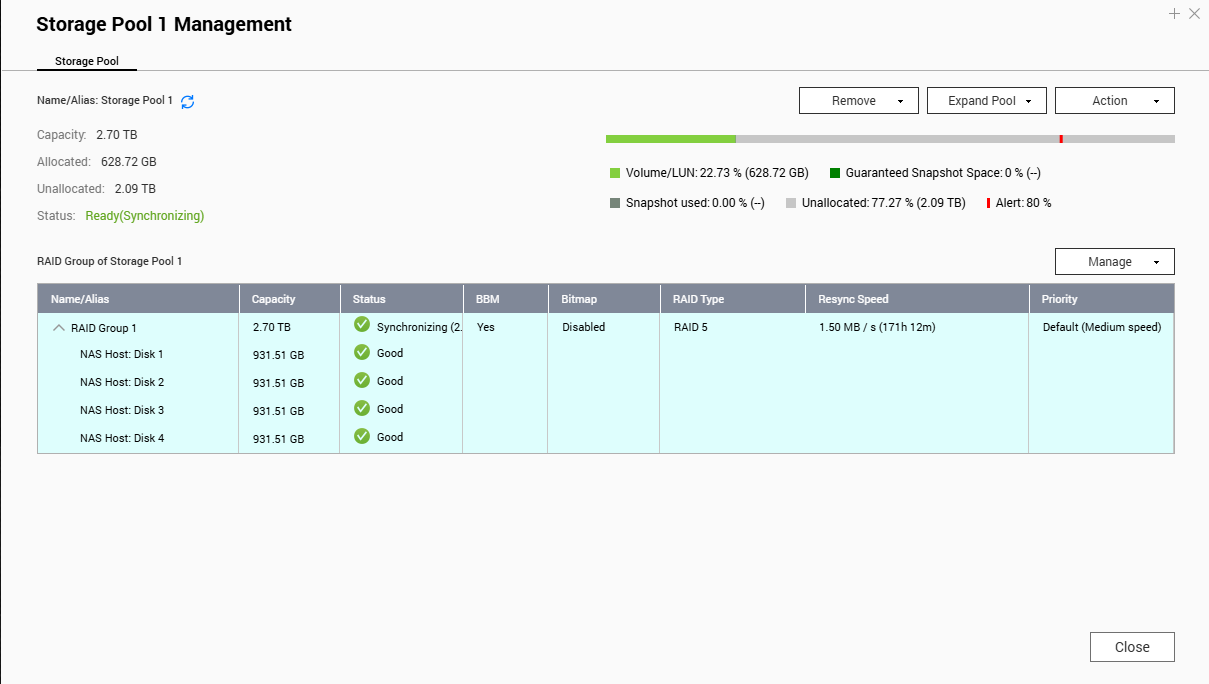Click the Good status icon for Disk 2
This screenshot has height=684, width=1209.
pyautogui.click(x=362, y=381)
